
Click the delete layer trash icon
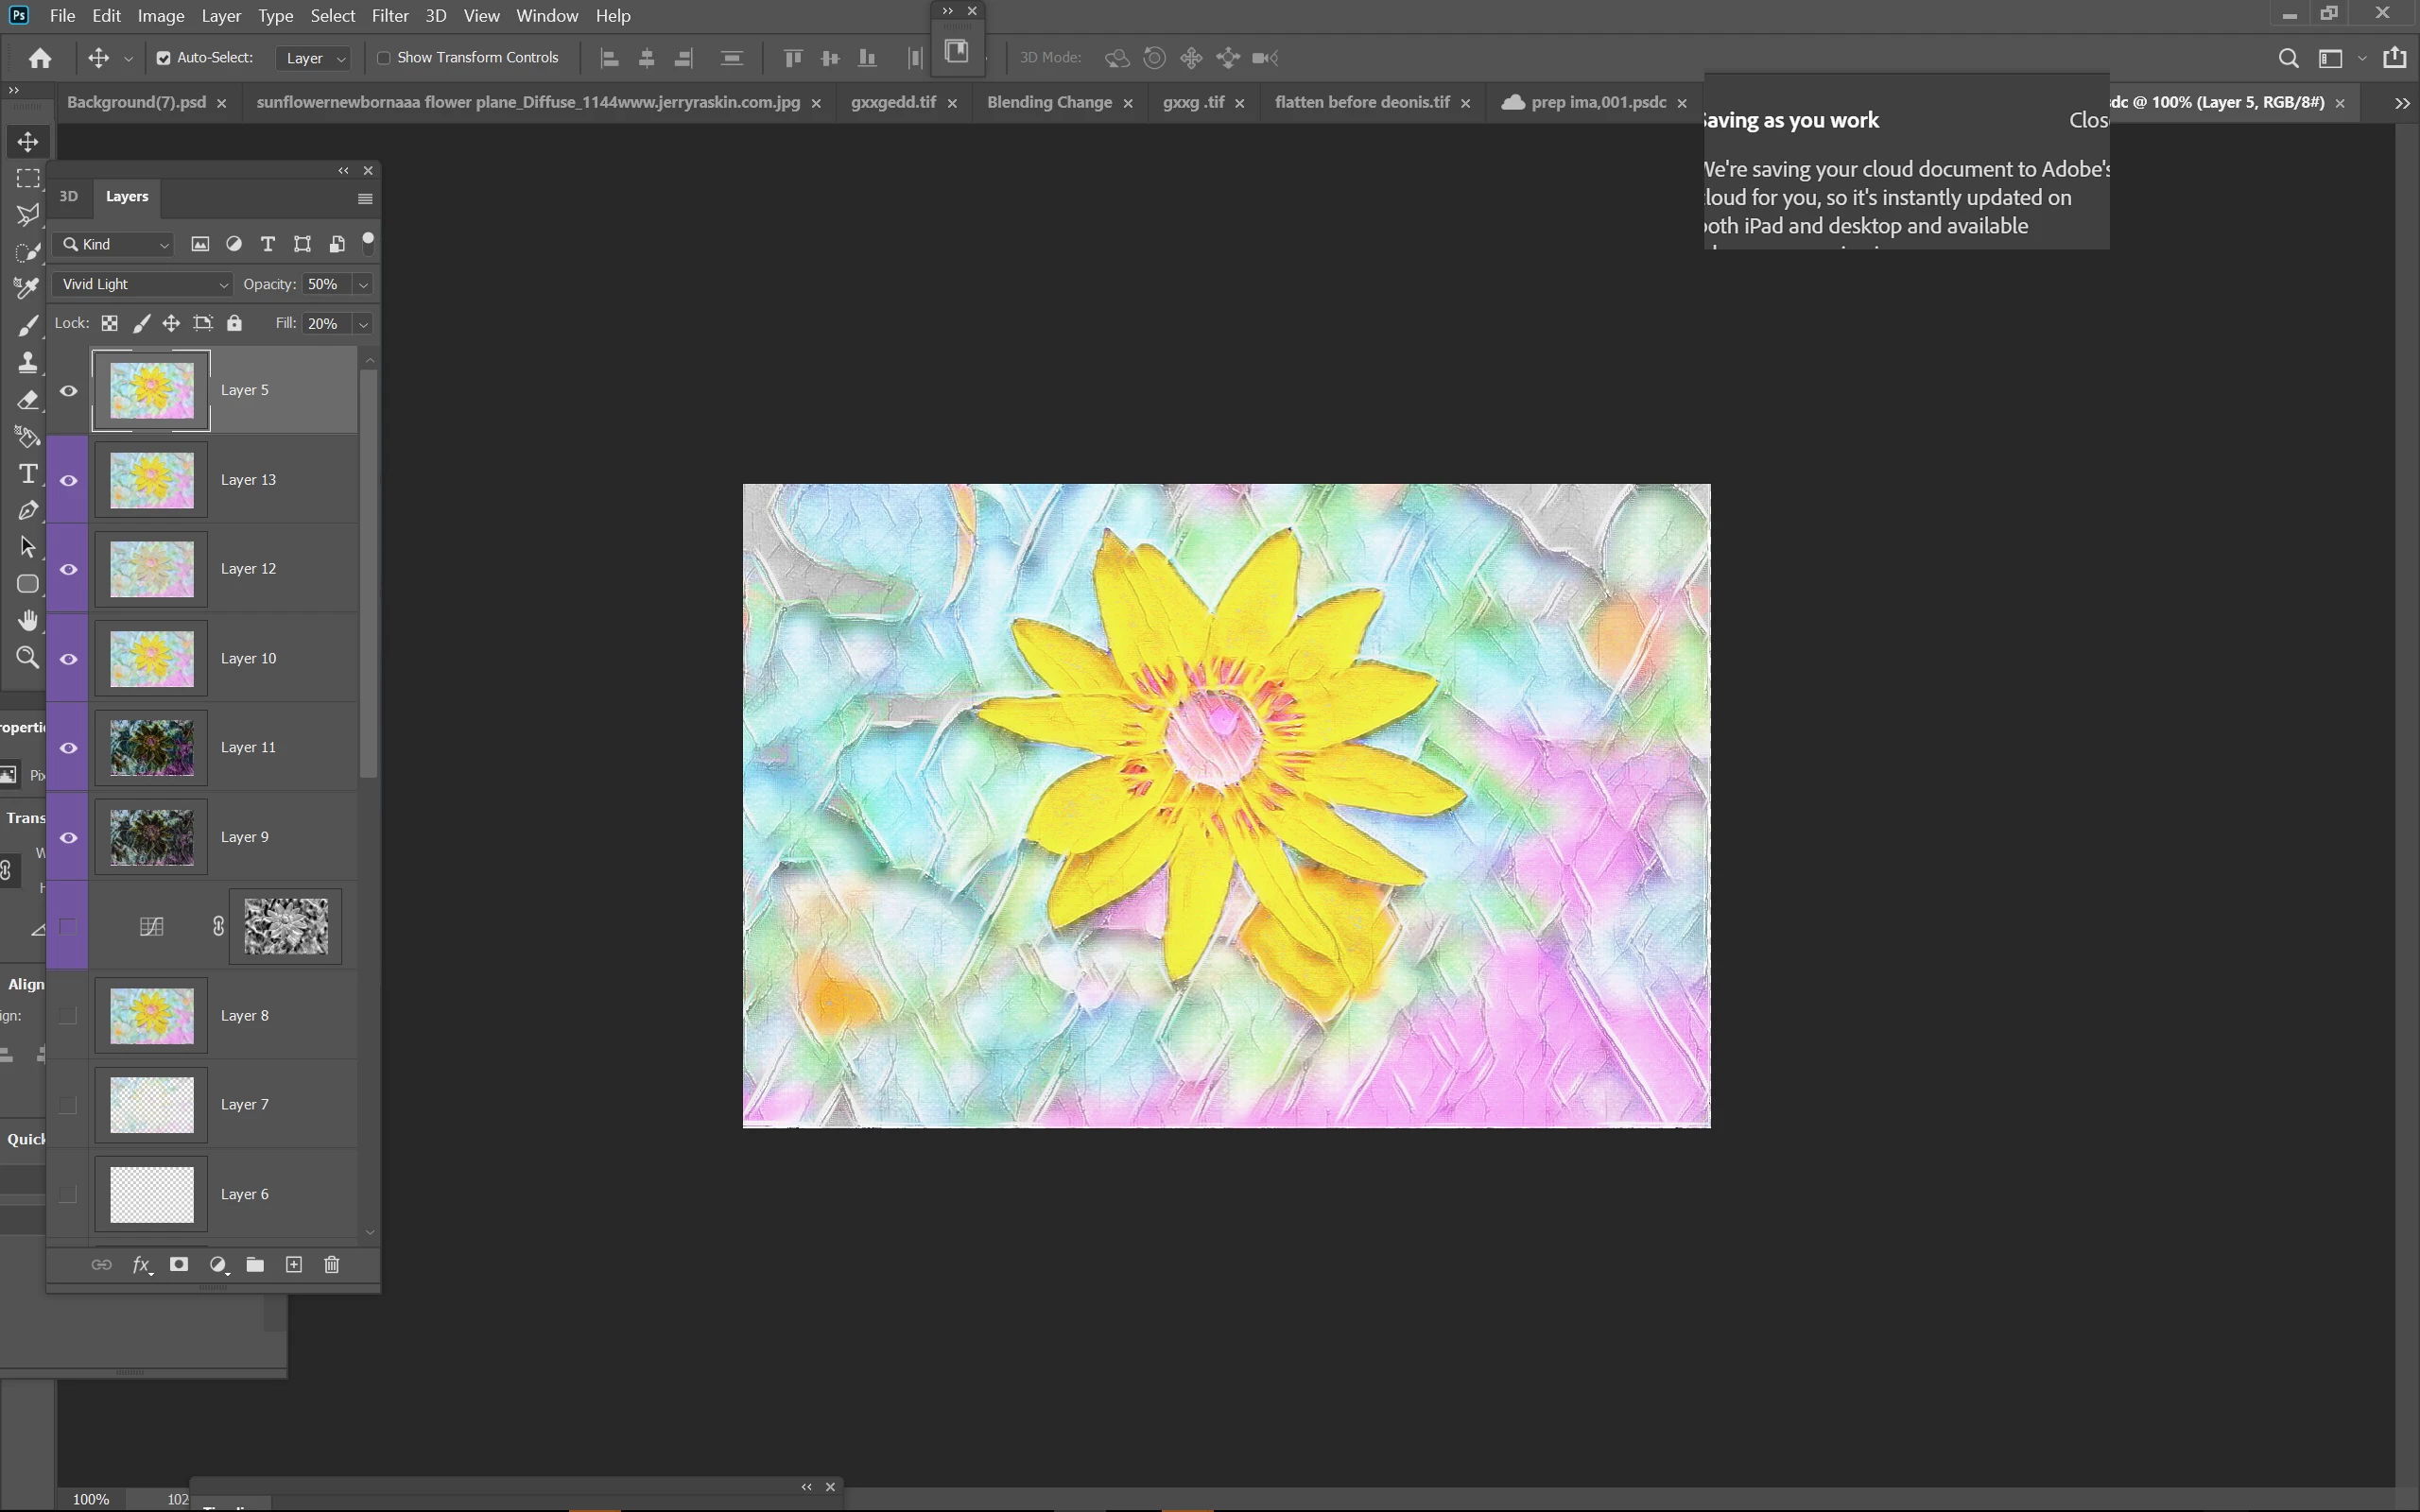click(332, 1265)
